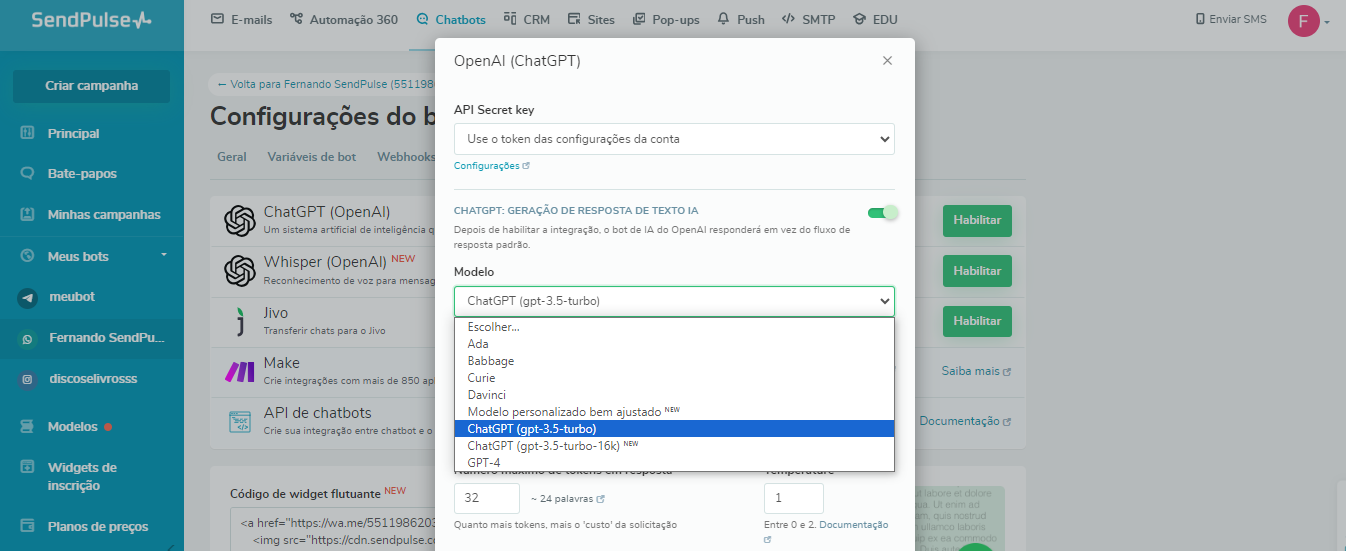Toggle ChatGPT geração de resposta switch
This screenshot has width=1346, height=551.
(883, 212)
